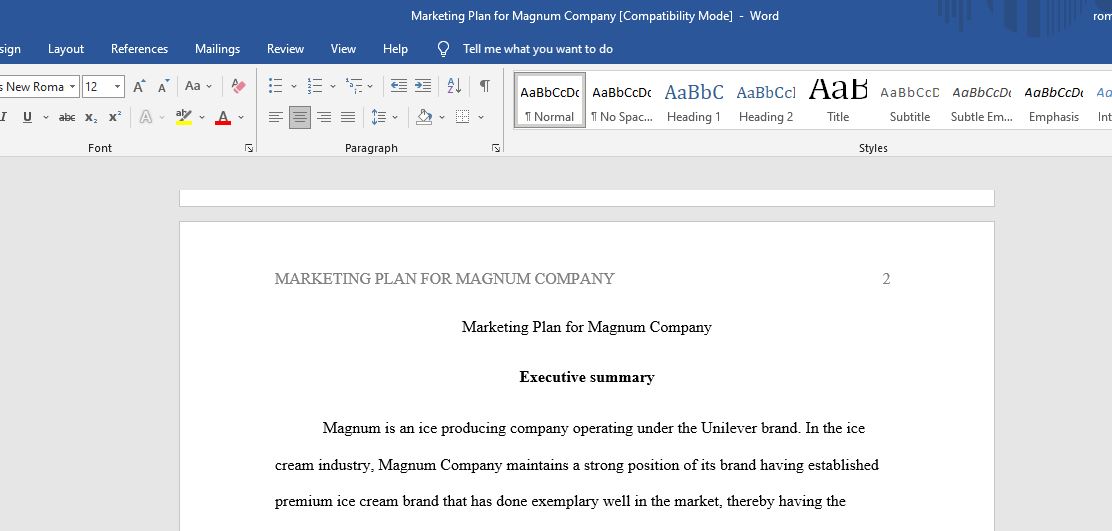The width and height of the screenshot is (1112, 531).
Task: Open Font dialog box launcher
Action: point(249,148)
